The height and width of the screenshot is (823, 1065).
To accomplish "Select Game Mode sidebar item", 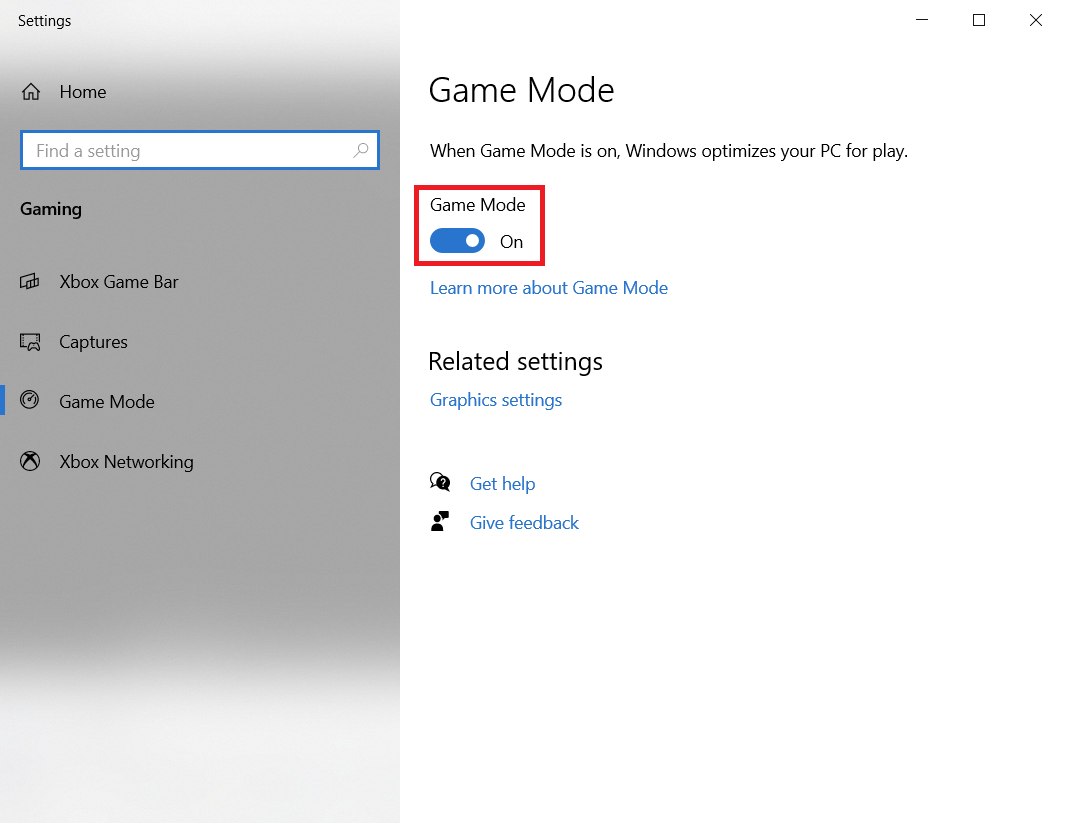I will pos(107,401).
